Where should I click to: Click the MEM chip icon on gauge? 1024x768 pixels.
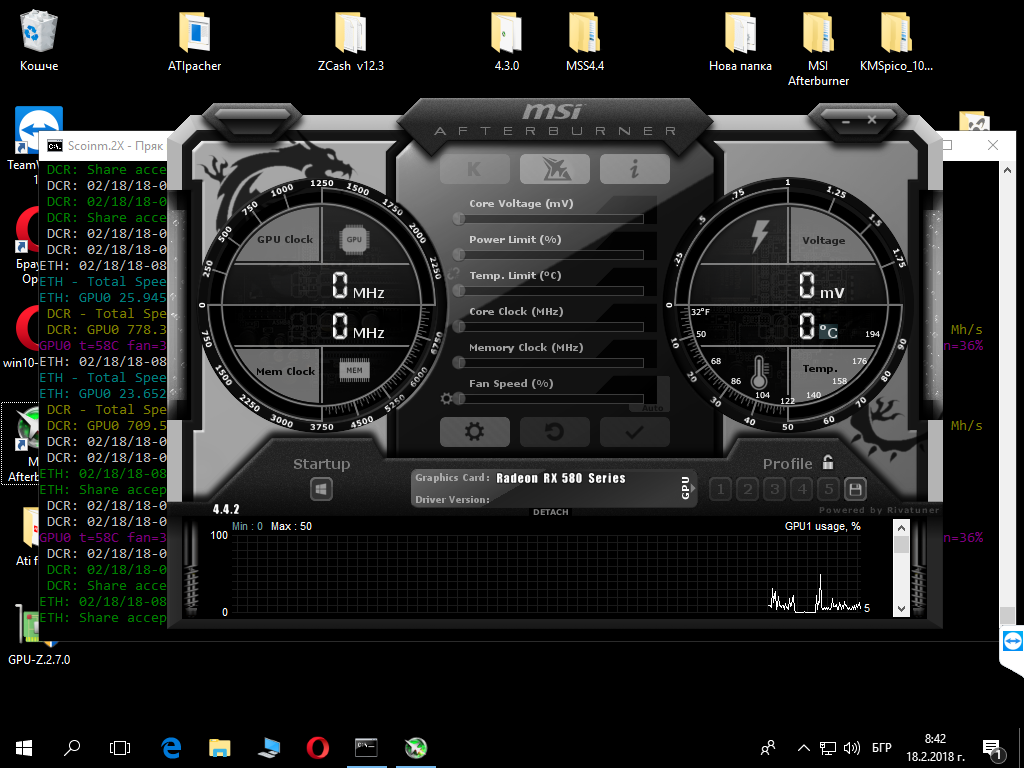pyautogui.click(x=354, y=370)
